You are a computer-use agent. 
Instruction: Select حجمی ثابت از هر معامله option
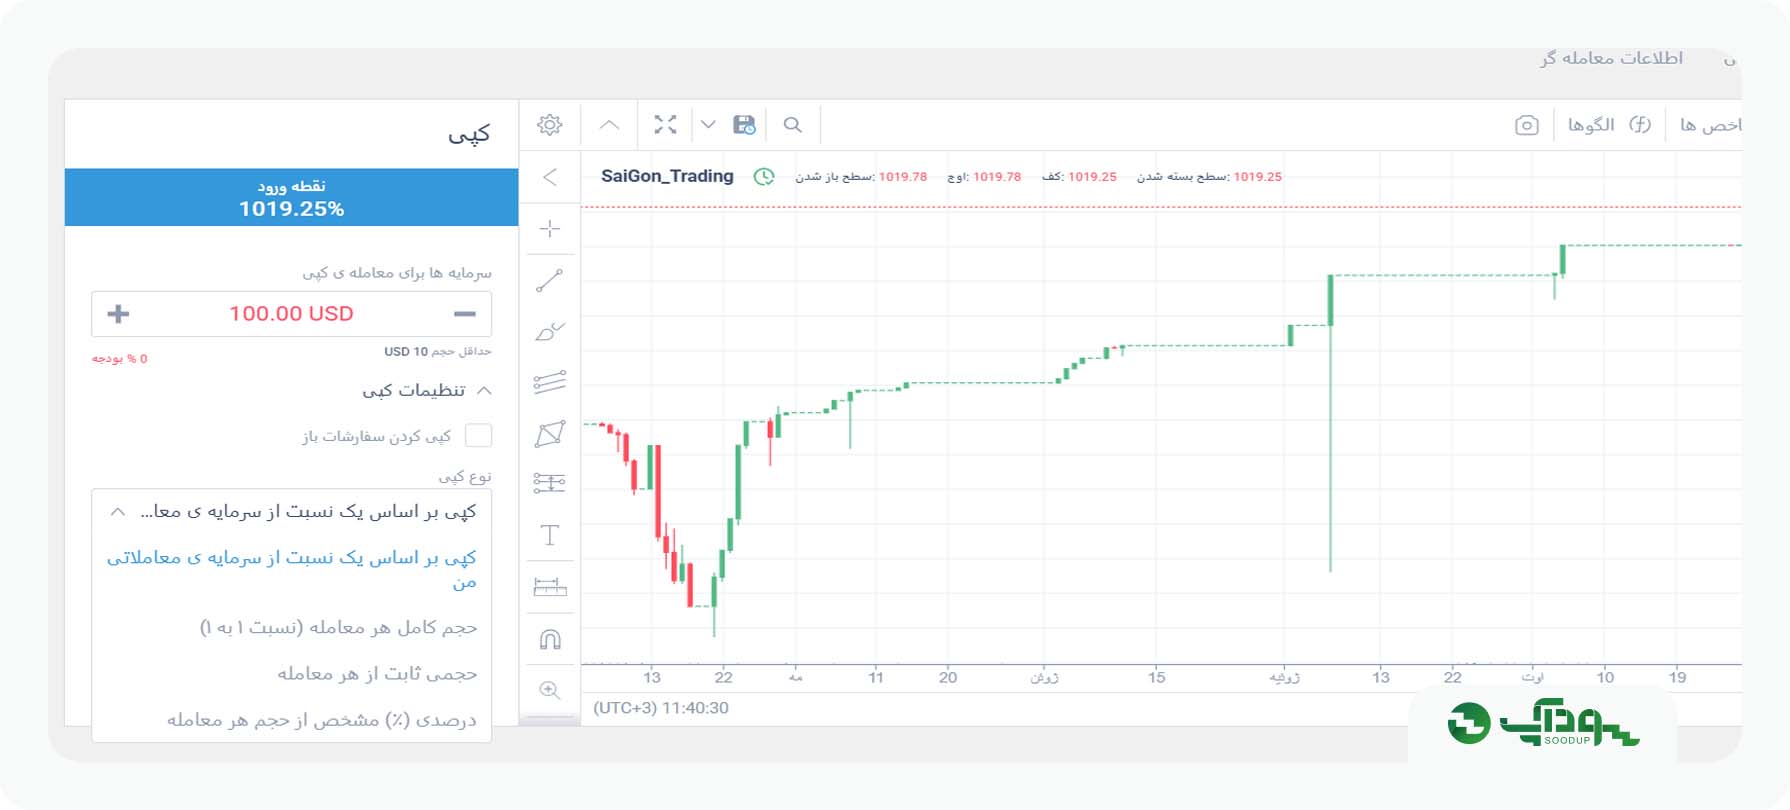377,674
